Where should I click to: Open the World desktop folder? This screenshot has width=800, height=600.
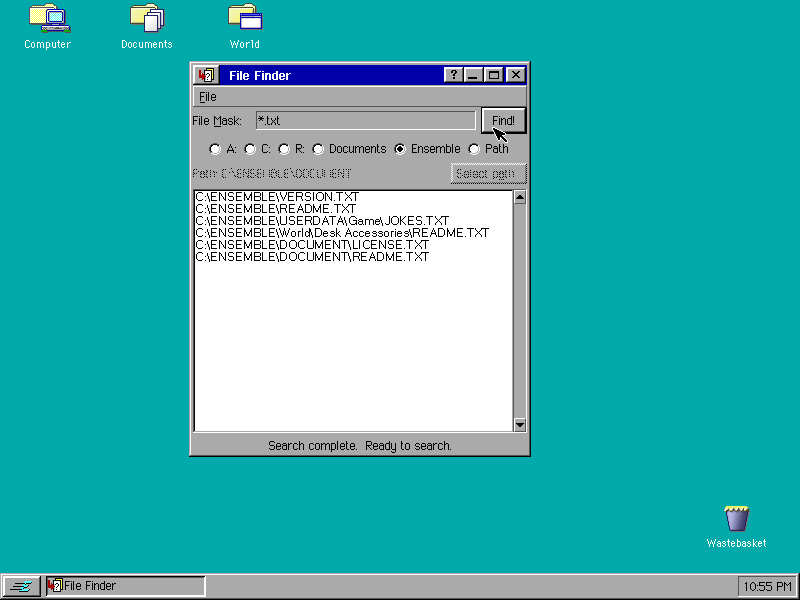point(245,27)
